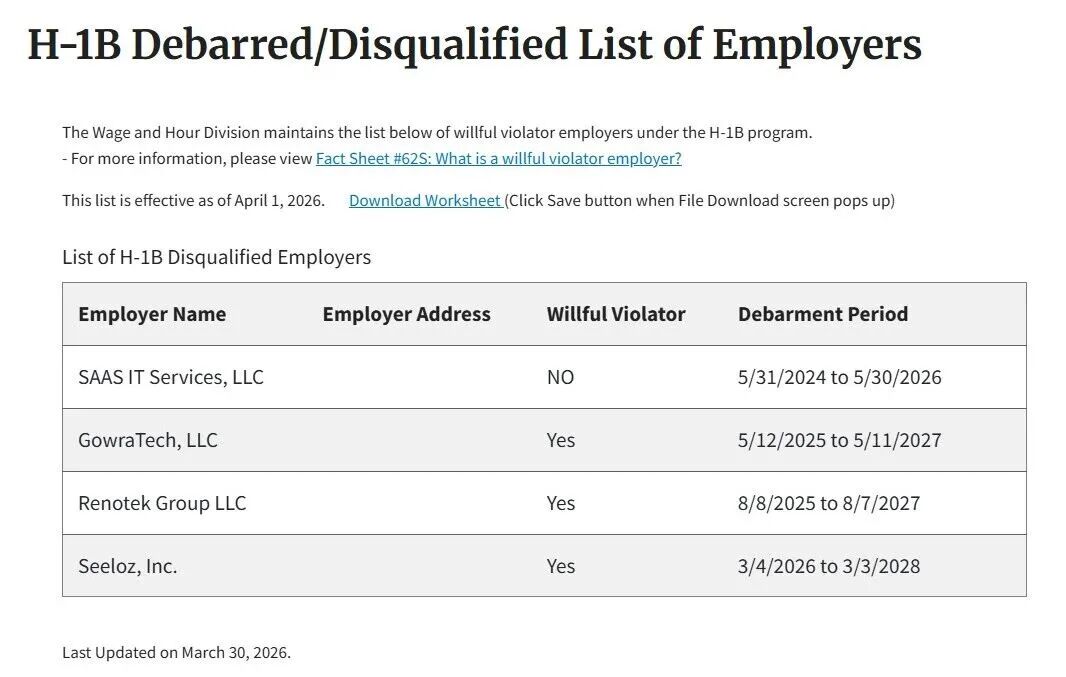1066x677 pixels.
Task: Click the Willful Violator column header
Action: pos(616,314)
